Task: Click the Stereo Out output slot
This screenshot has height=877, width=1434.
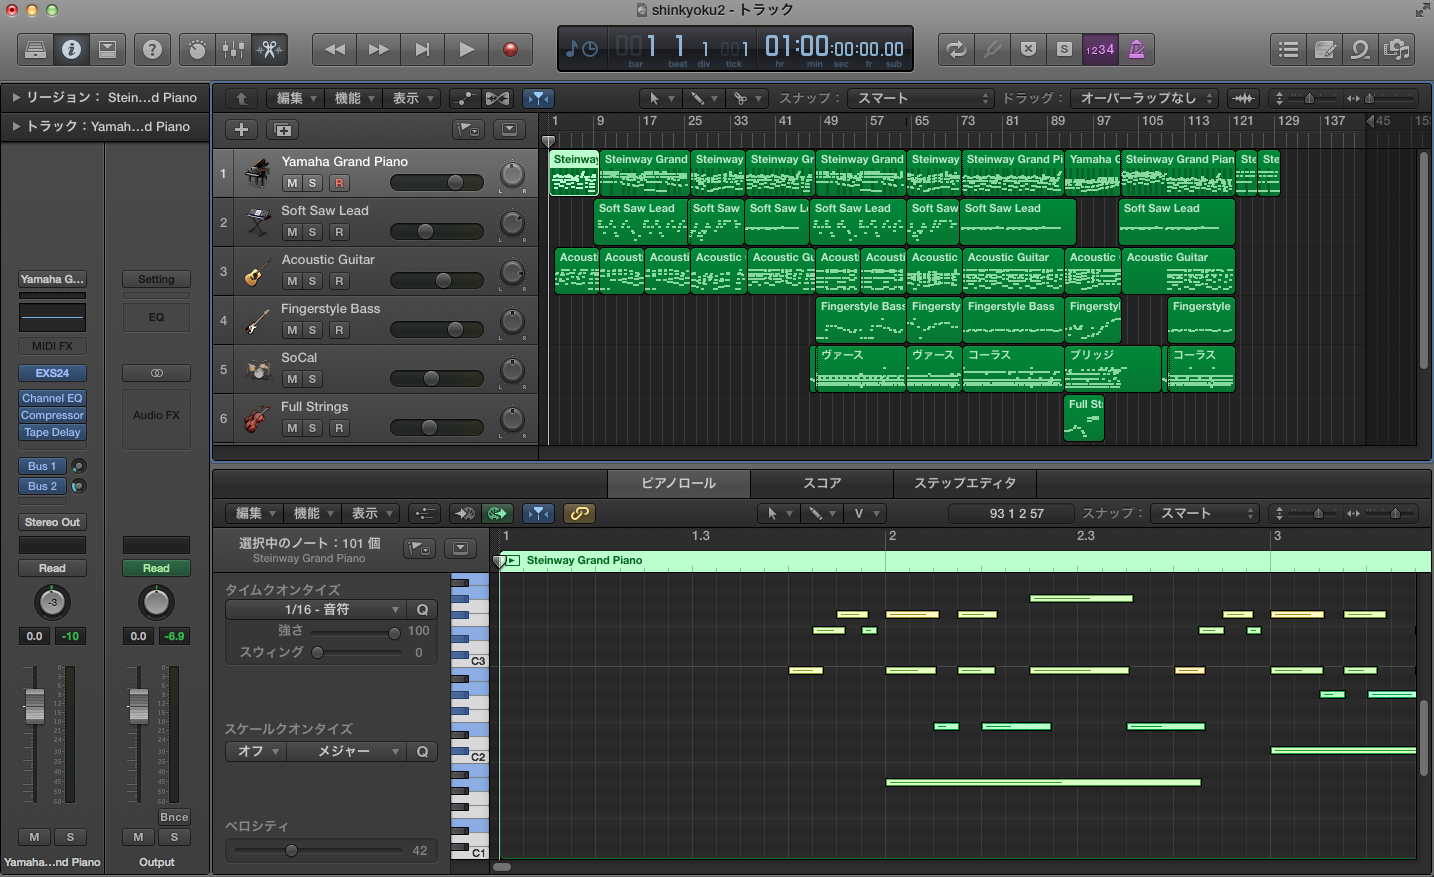Action: point(52,522)
